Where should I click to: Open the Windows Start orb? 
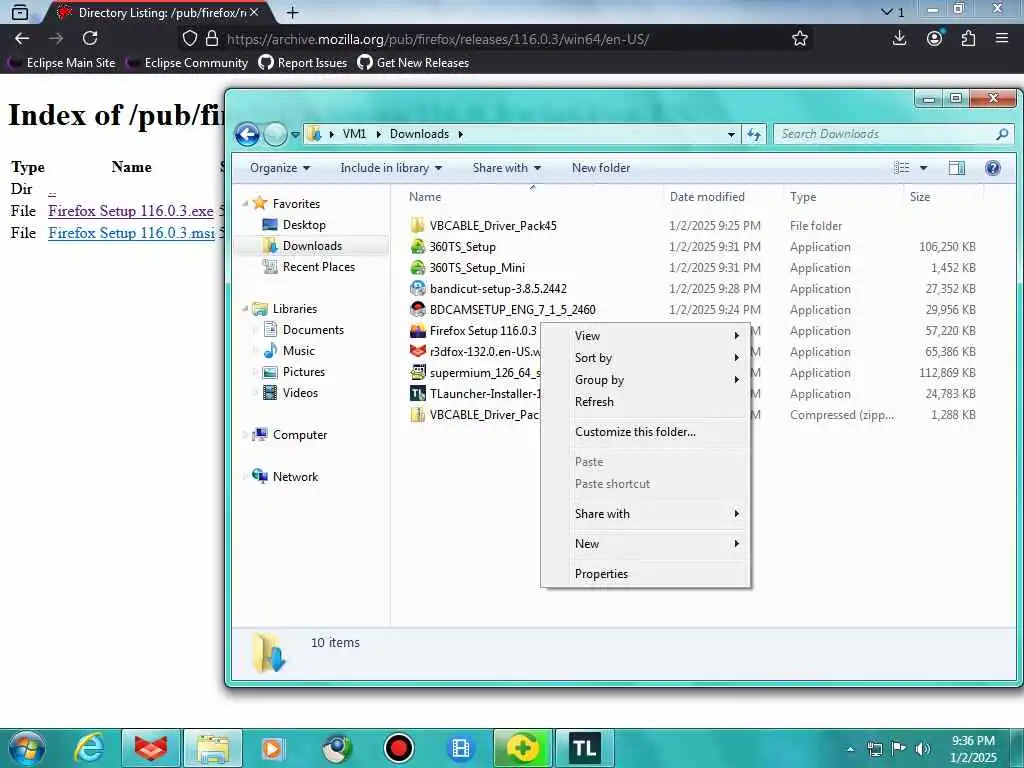click(x=26, y=748)
